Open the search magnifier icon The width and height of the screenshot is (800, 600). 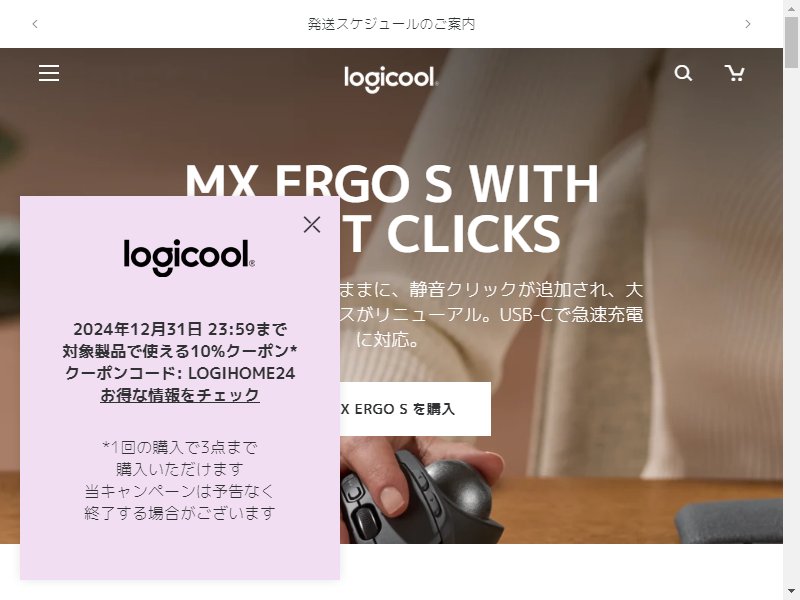click(683, 73)
